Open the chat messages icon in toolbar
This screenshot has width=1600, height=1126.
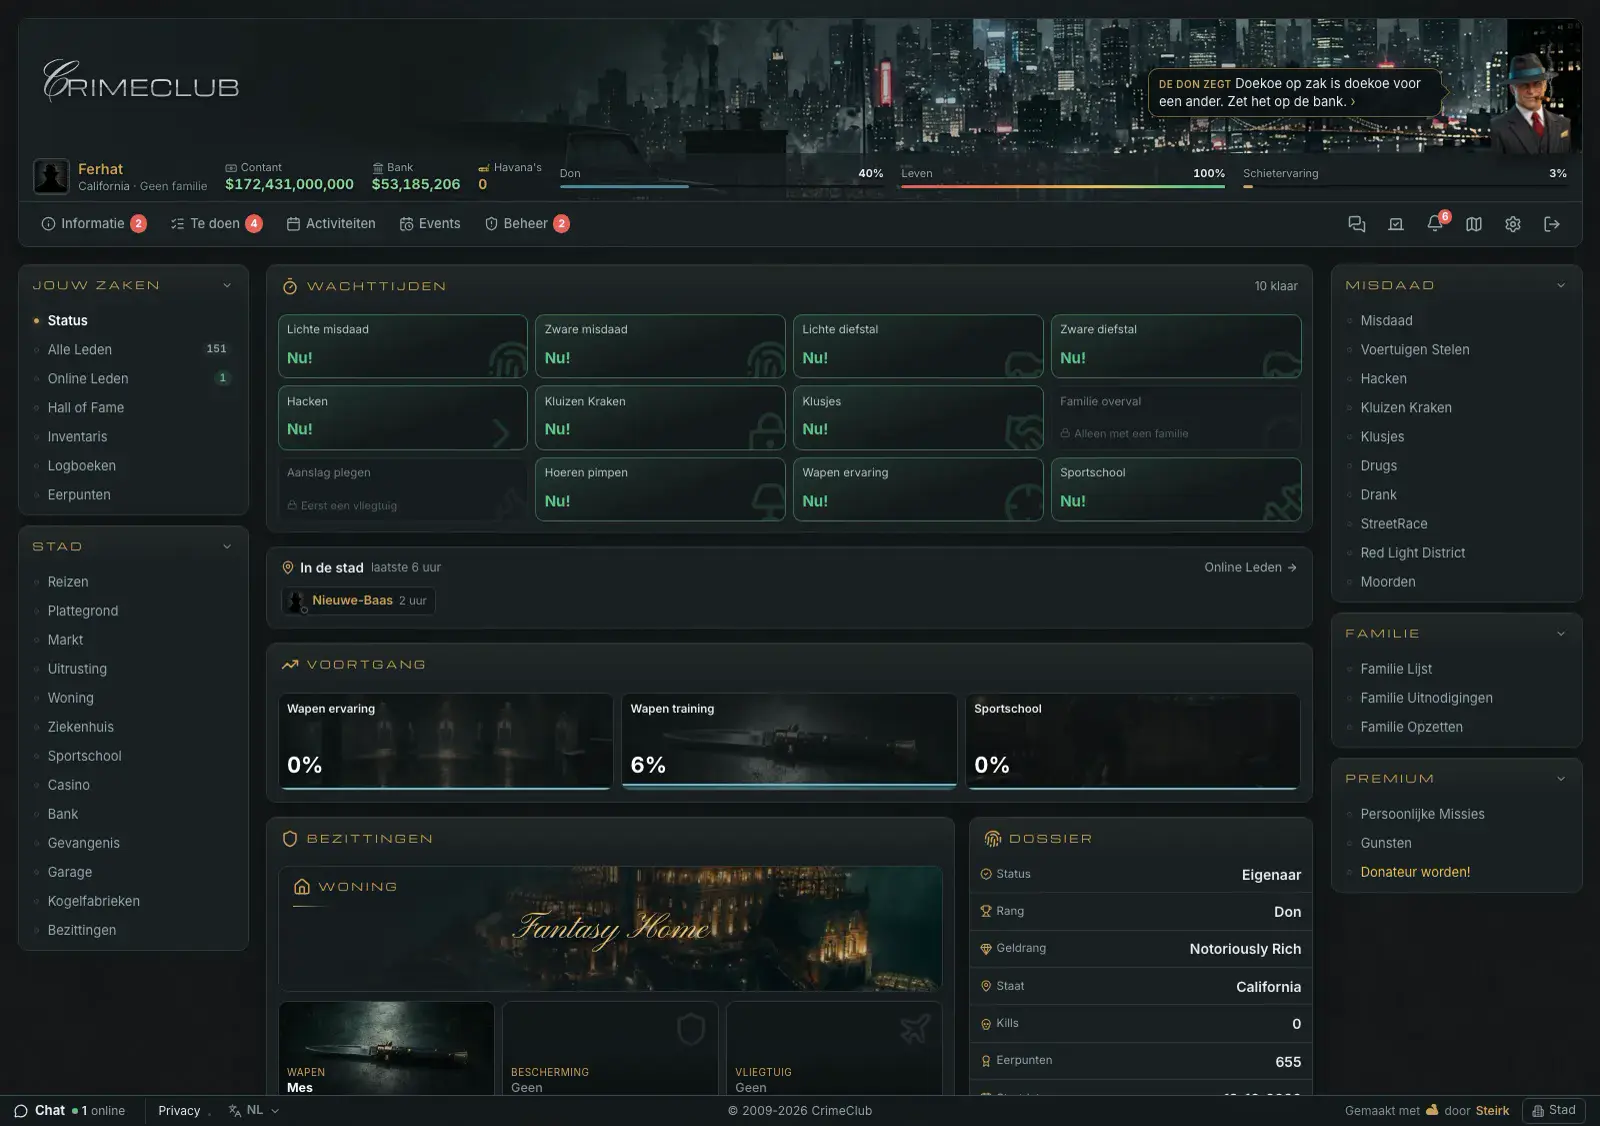[1356, 224]
